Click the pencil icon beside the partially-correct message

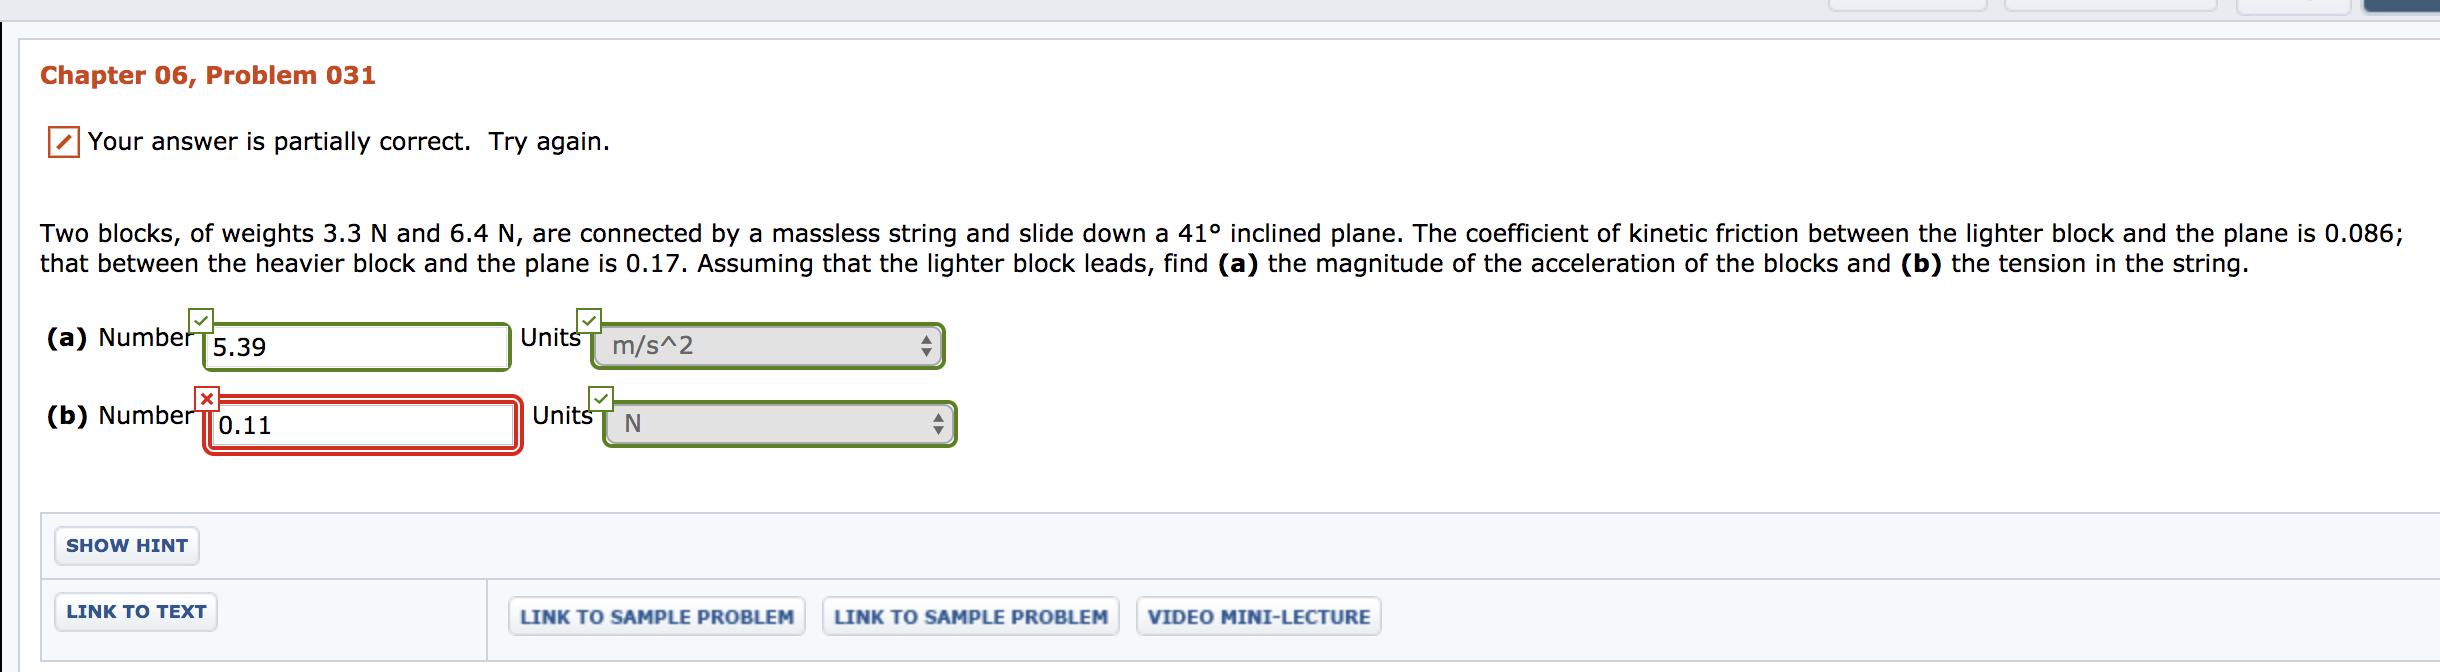pyautogui.click(x=63, y=141)
